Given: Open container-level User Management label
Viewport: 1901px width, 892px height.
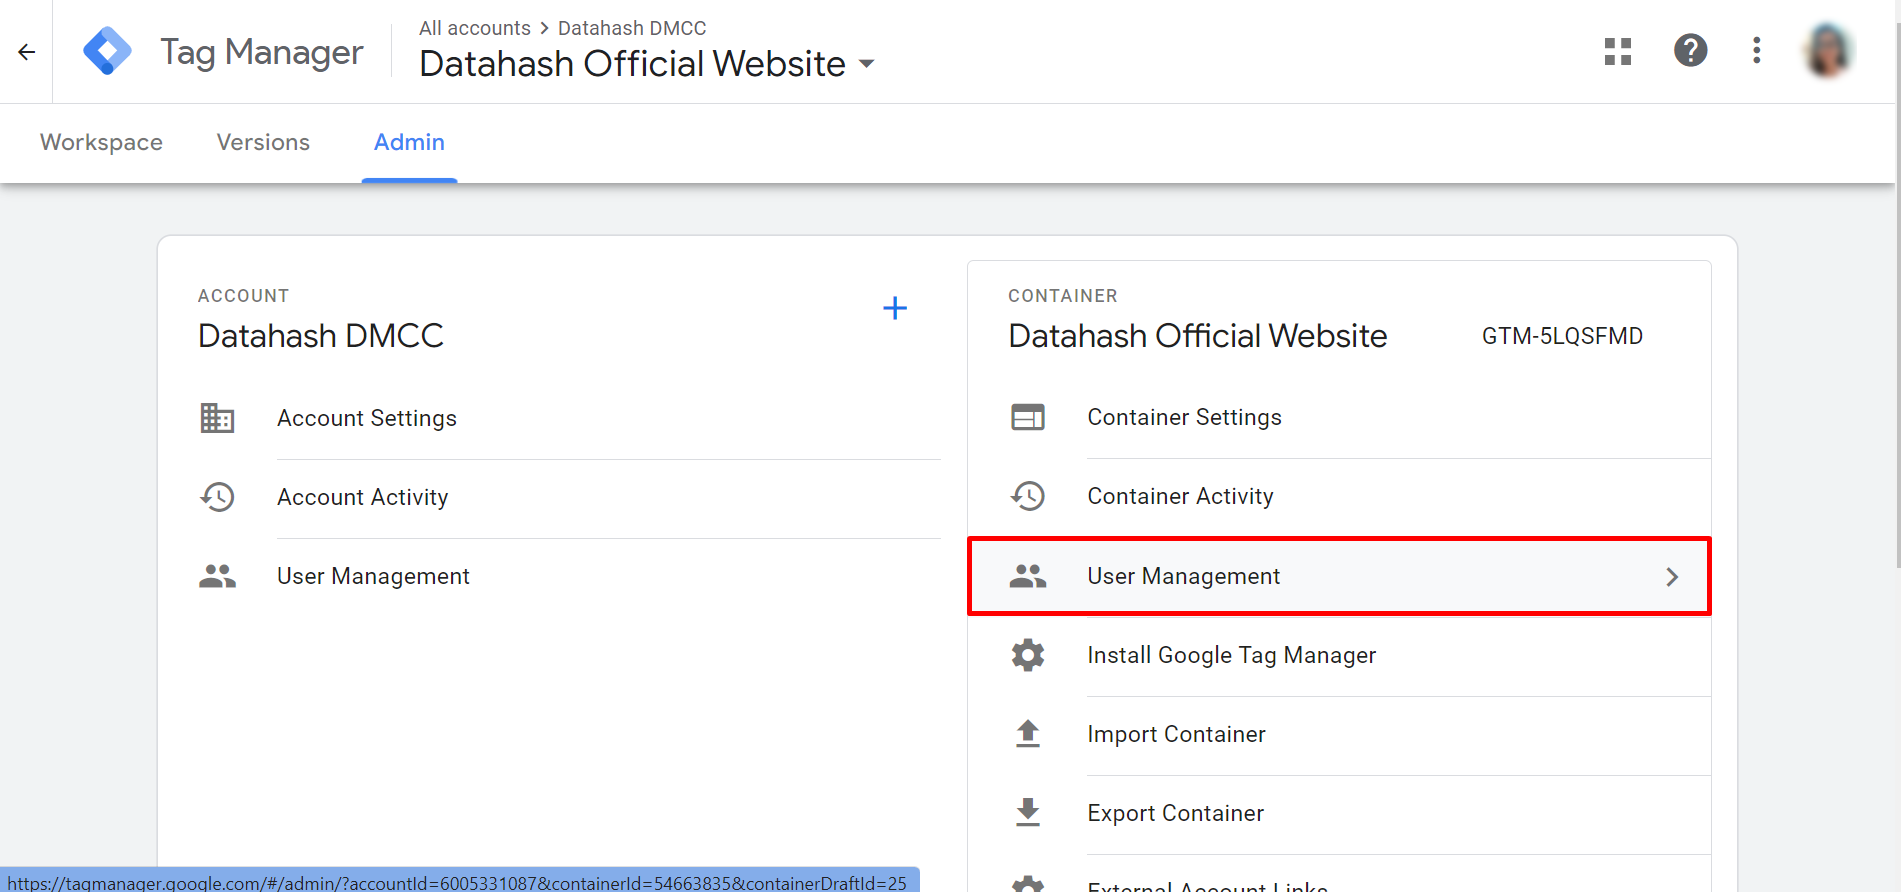Looking at the screenshot, I should coord(1184,576).
